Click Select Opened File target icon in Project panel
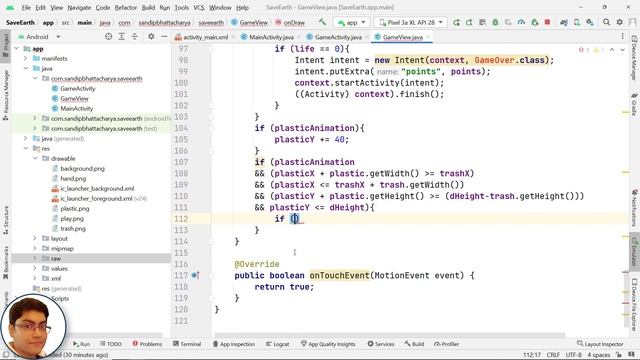Viewport: 640px width, 360px height. [x=109, y=37]
